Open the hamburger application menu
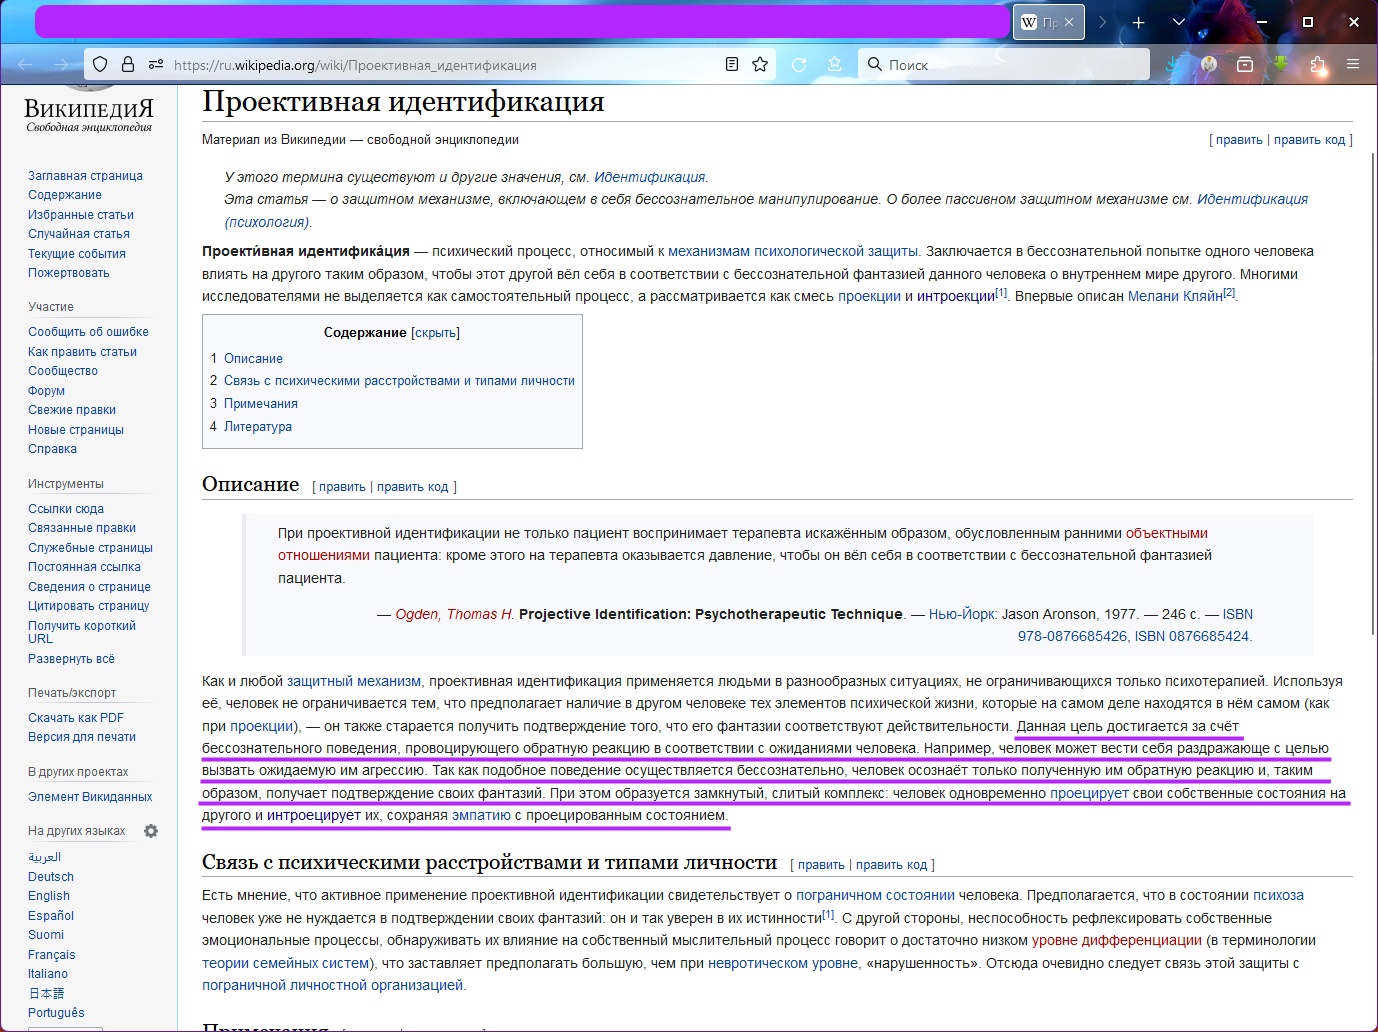The image size is (1378, 1032). tap(1353, 64)
